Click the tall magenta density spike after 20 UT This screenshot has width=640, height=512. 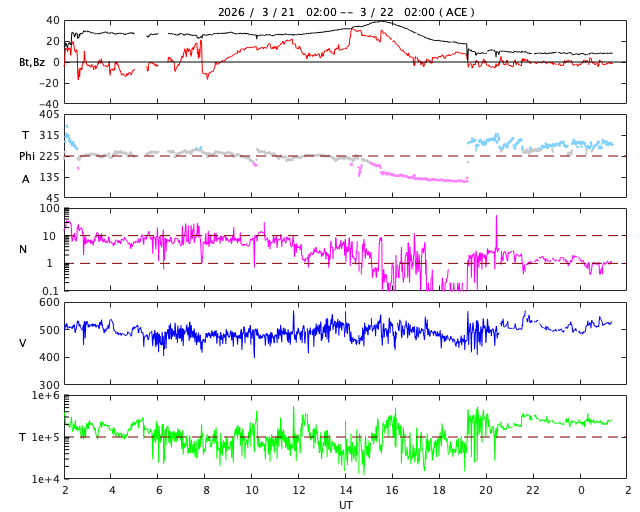pyautogui.click(x=496, y=220)
